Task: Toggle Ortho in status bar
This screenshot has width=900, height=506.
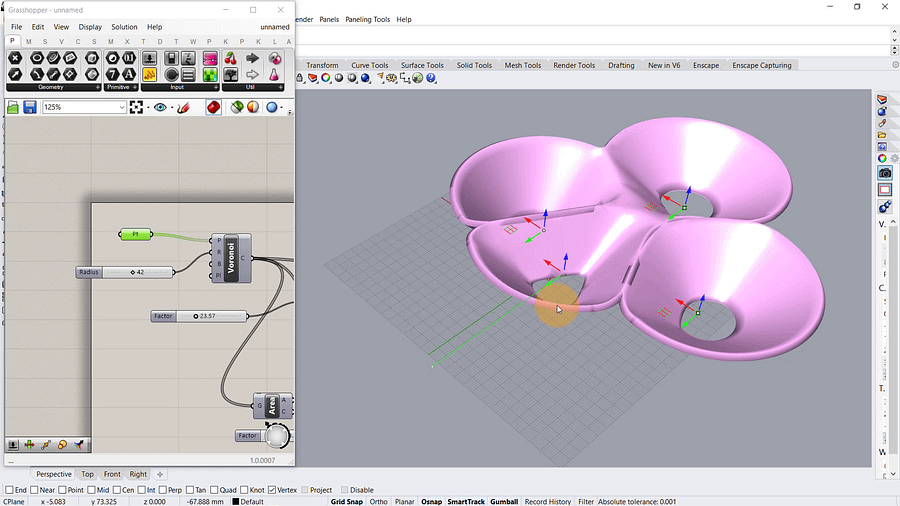Action: [x=378, y=501]
